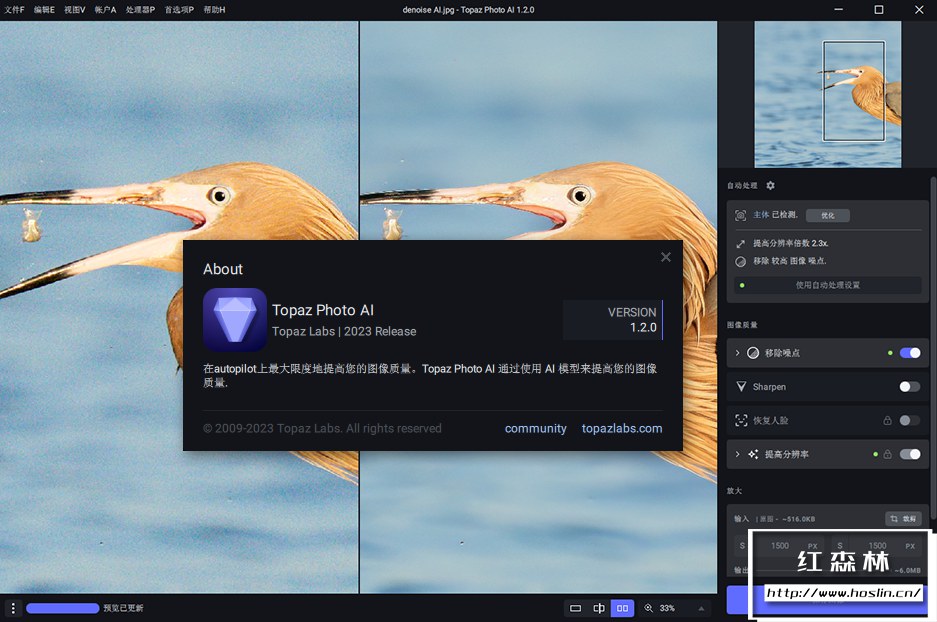Close the About dialog

[666, 257]
